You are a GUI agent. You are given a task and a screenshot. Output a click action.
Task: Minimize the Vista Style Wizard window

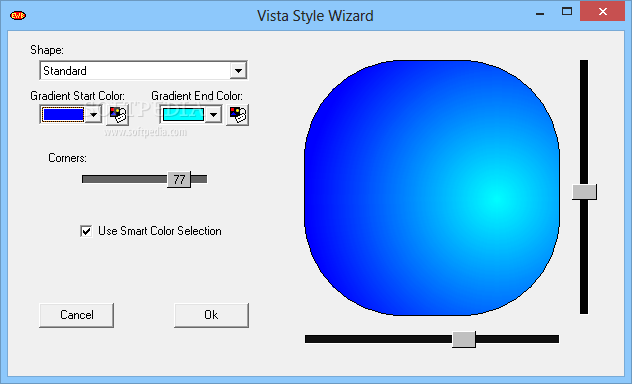point(540,14)
